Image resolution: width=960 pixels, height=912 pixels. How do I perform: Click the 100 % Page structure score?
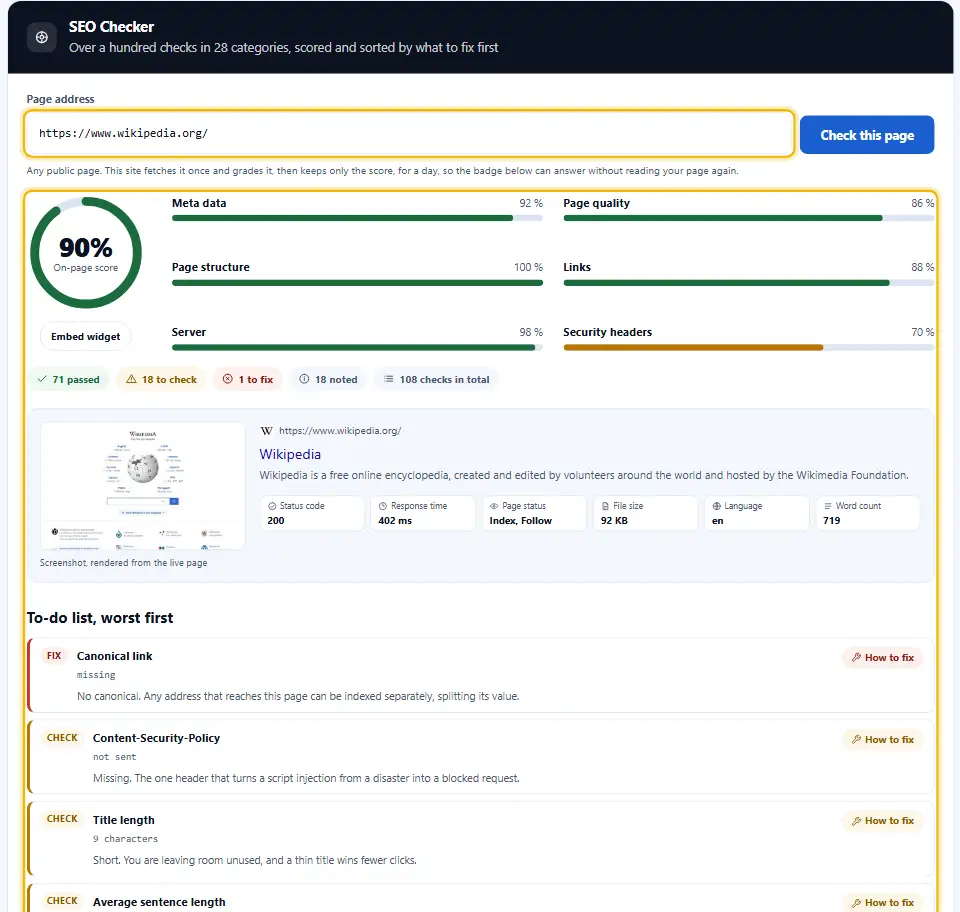point(528,267)
